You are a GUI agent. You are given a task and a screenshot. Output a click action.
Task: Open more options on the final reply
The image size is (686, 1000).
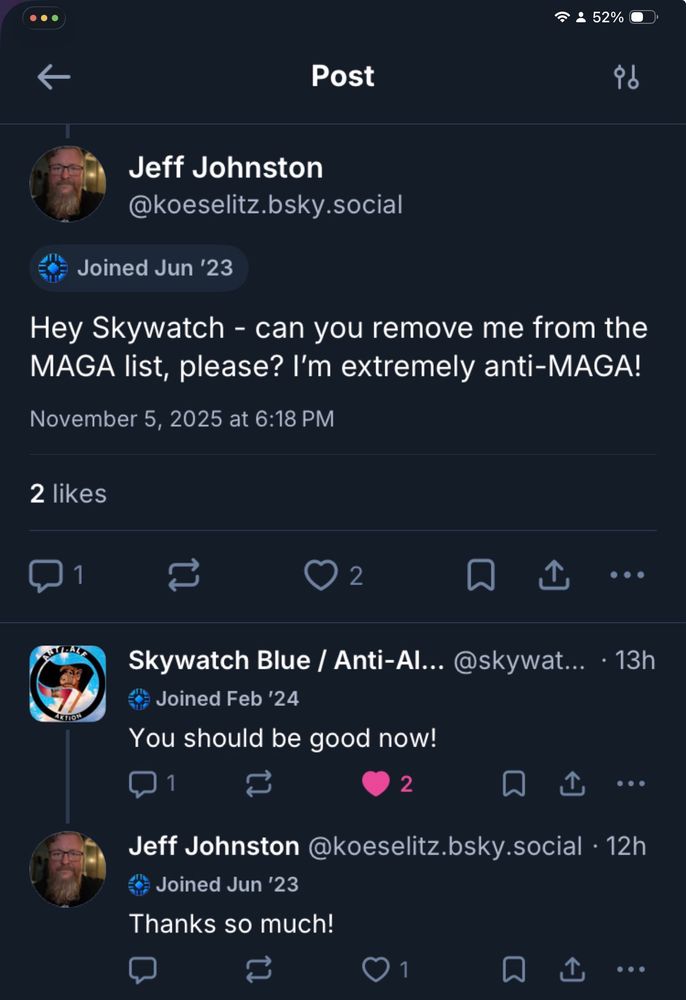[631, 969]
